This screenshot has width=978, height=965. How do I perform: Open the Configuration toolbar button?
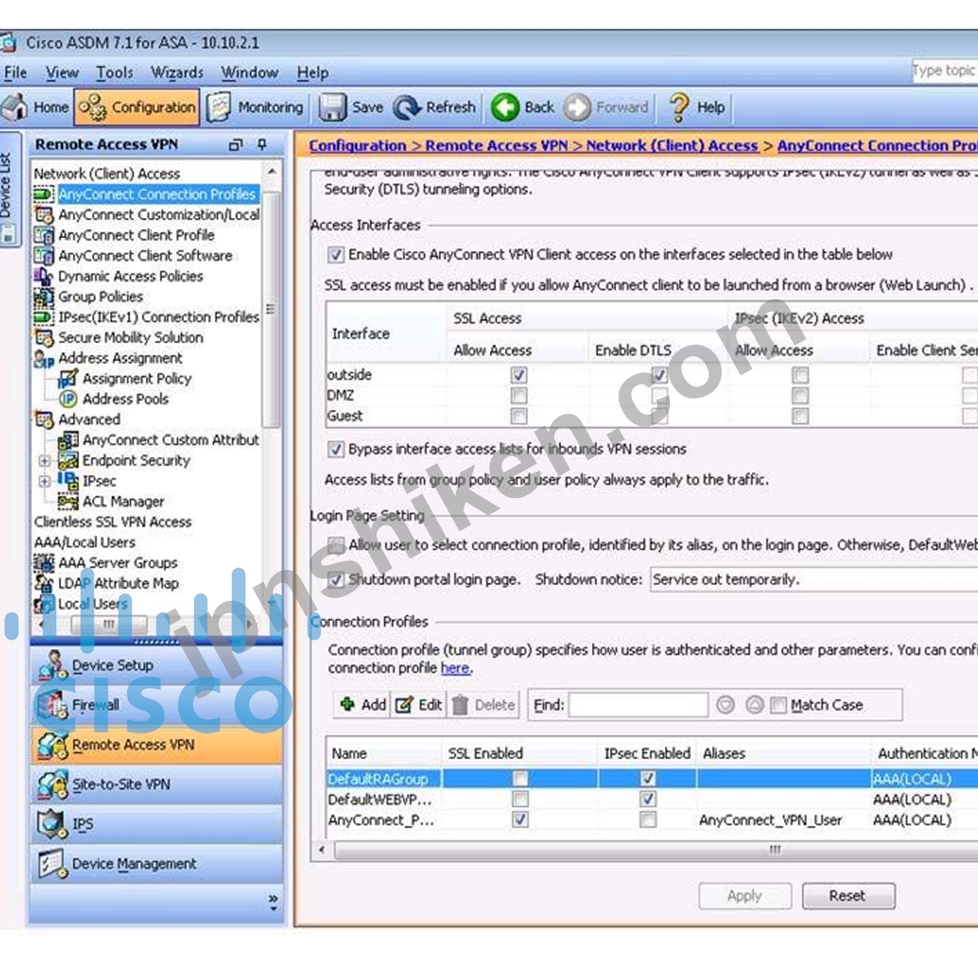tap(137, 107)
